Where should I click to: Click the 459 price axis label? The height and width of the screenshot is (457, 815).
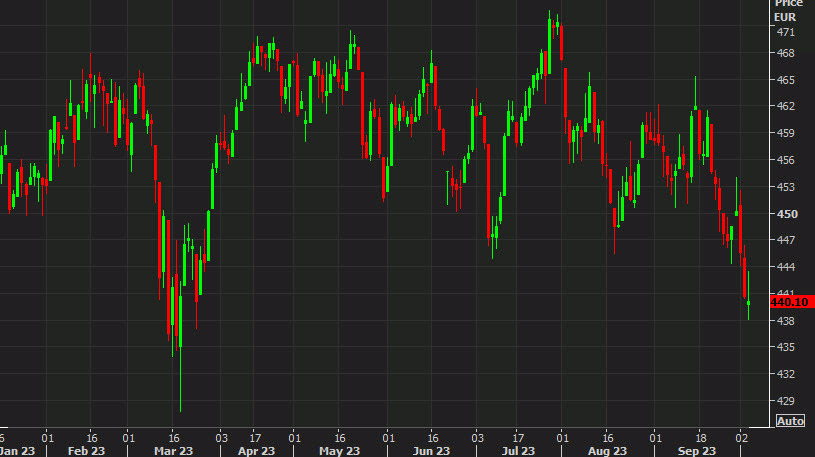click(x=785, y=133)
